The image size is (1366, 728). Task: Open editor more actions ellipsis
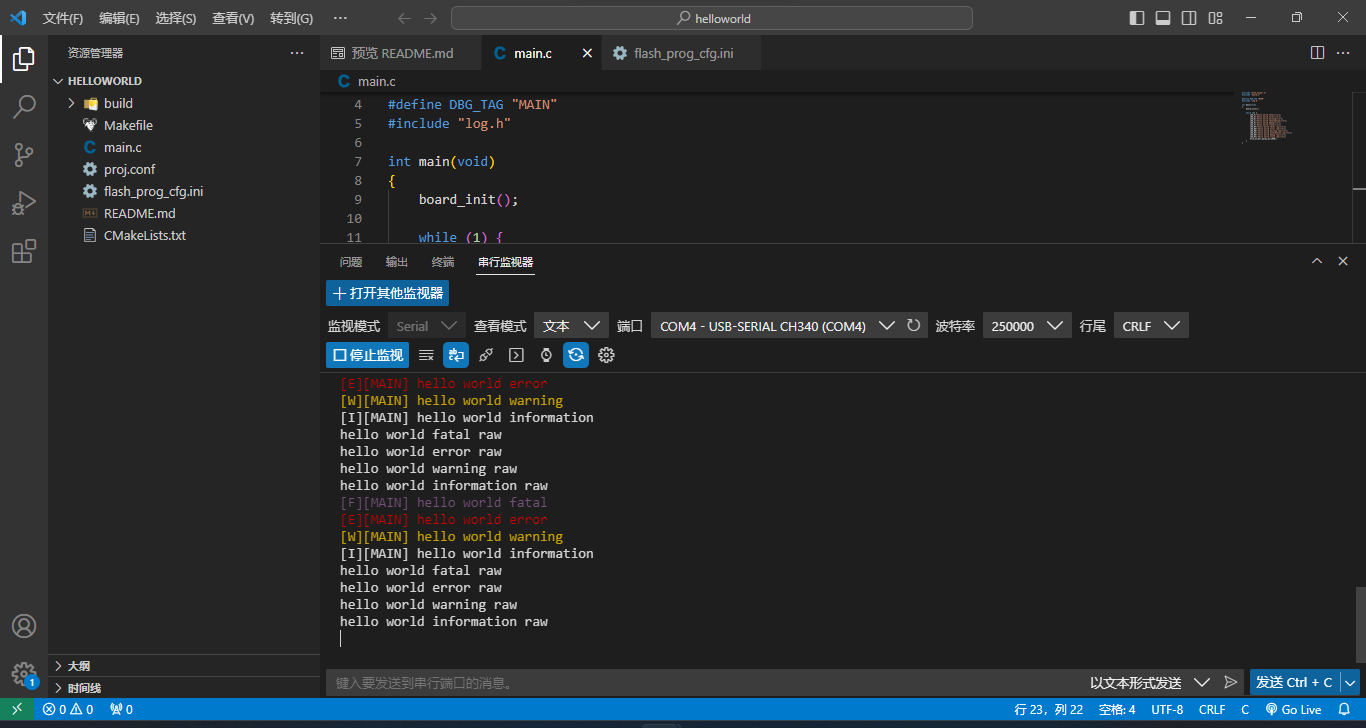pos(1345,53)
